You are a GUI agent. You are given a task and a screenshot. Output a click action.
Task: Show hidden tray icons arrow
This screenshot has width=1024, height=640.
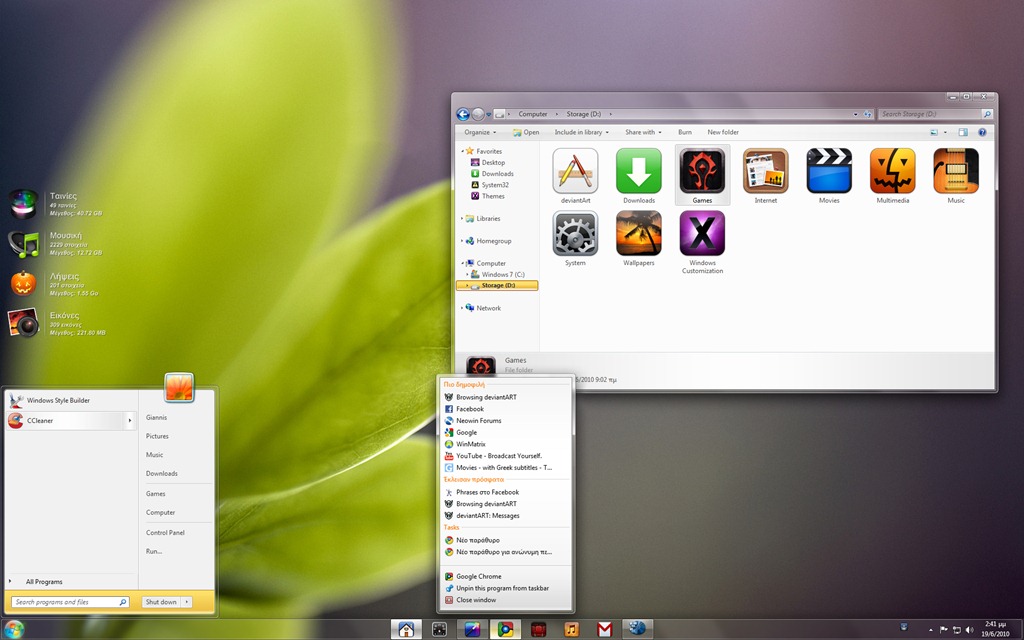click(x=931, y=631)
